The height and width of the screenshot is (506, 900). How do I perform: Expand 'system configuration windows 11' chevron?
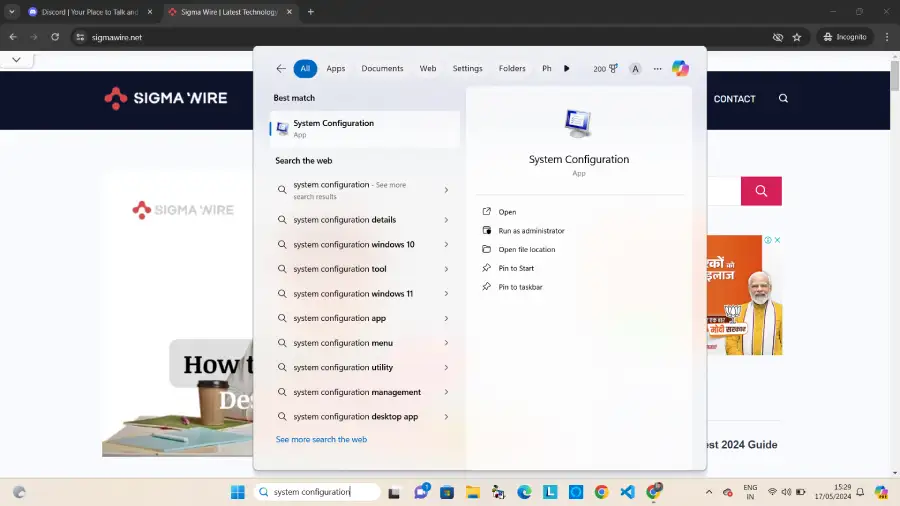tap(446, 294)
